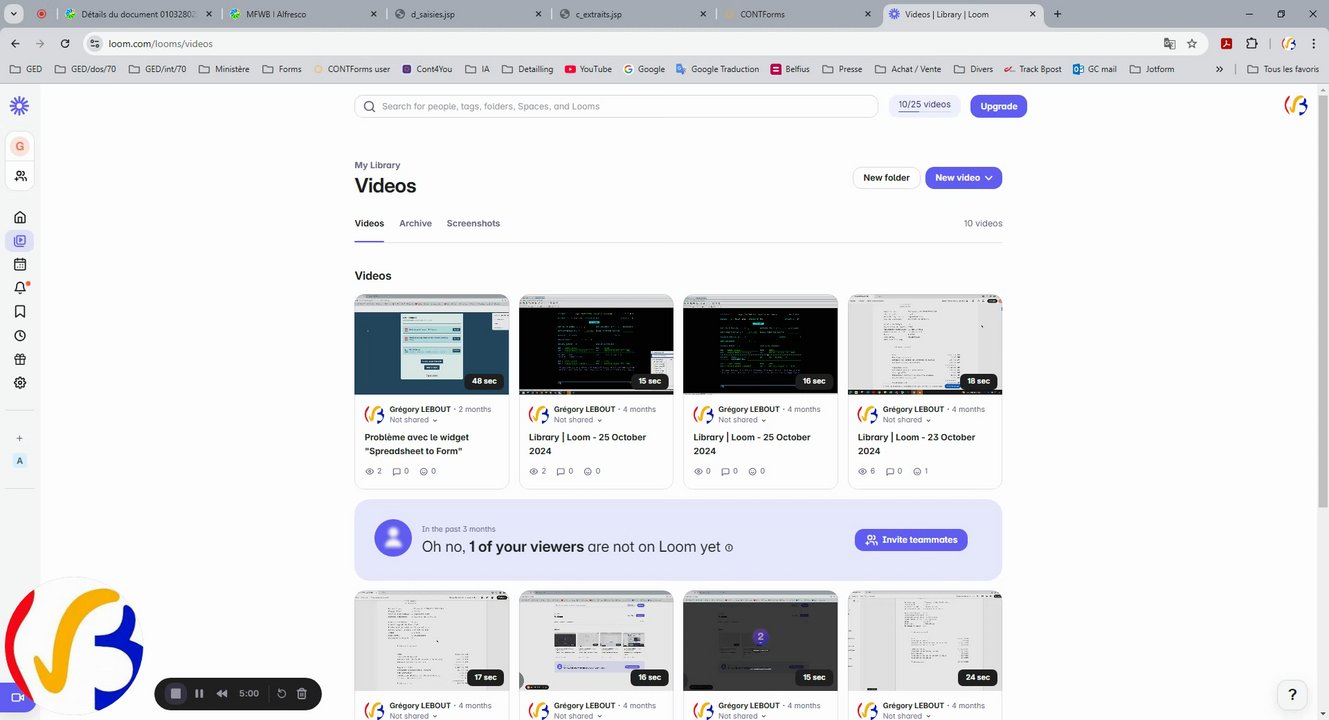Add a new Space with the plus icon
The image size is (1329, 720).
click(x=19, y=438)
